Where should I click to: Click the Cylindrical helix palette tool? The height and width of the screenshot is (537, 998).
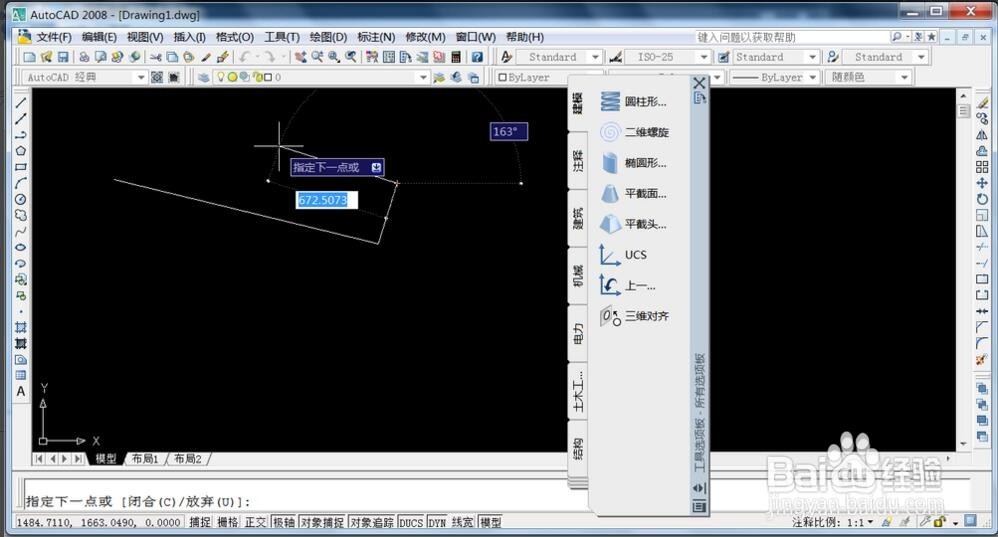coord(633,101)
